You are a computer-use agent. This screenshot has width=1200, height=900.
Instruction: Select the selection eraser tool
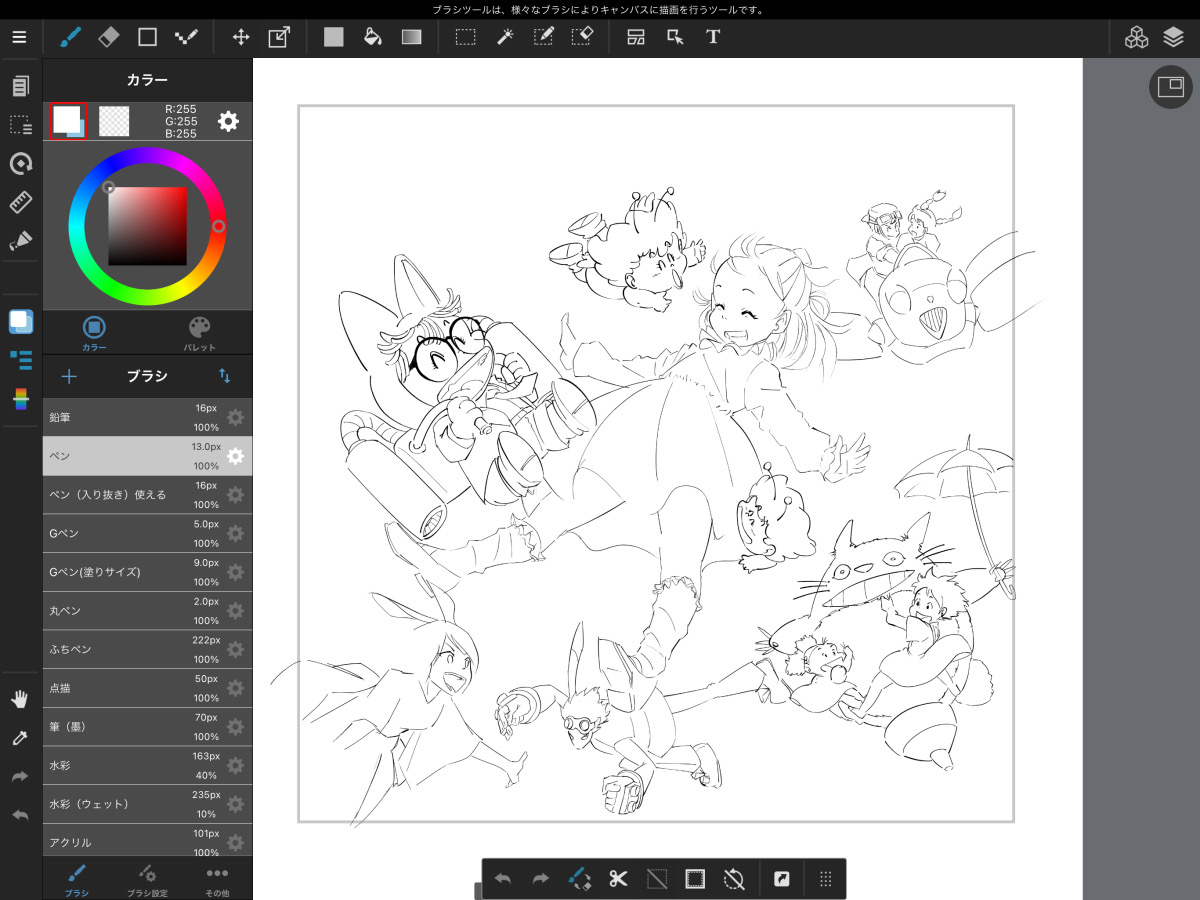click(582, 37)
